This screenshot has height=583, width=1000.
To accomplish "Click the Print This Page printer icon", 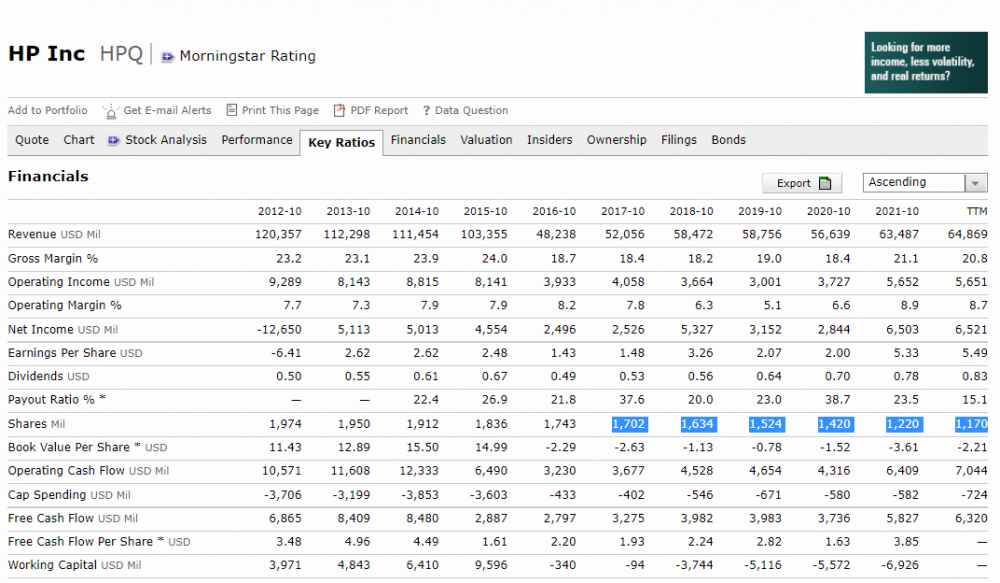I will [x=232, y=110].
